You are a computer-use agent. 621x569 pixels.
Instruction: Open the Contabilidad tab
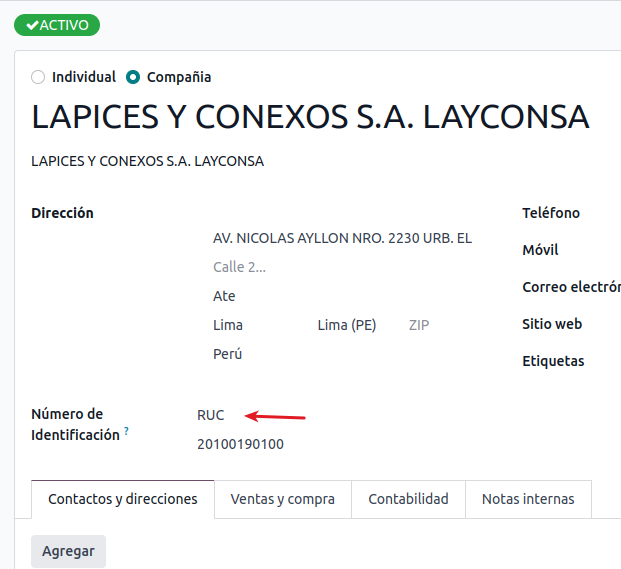pyautogui.click(x=408, y=499)
